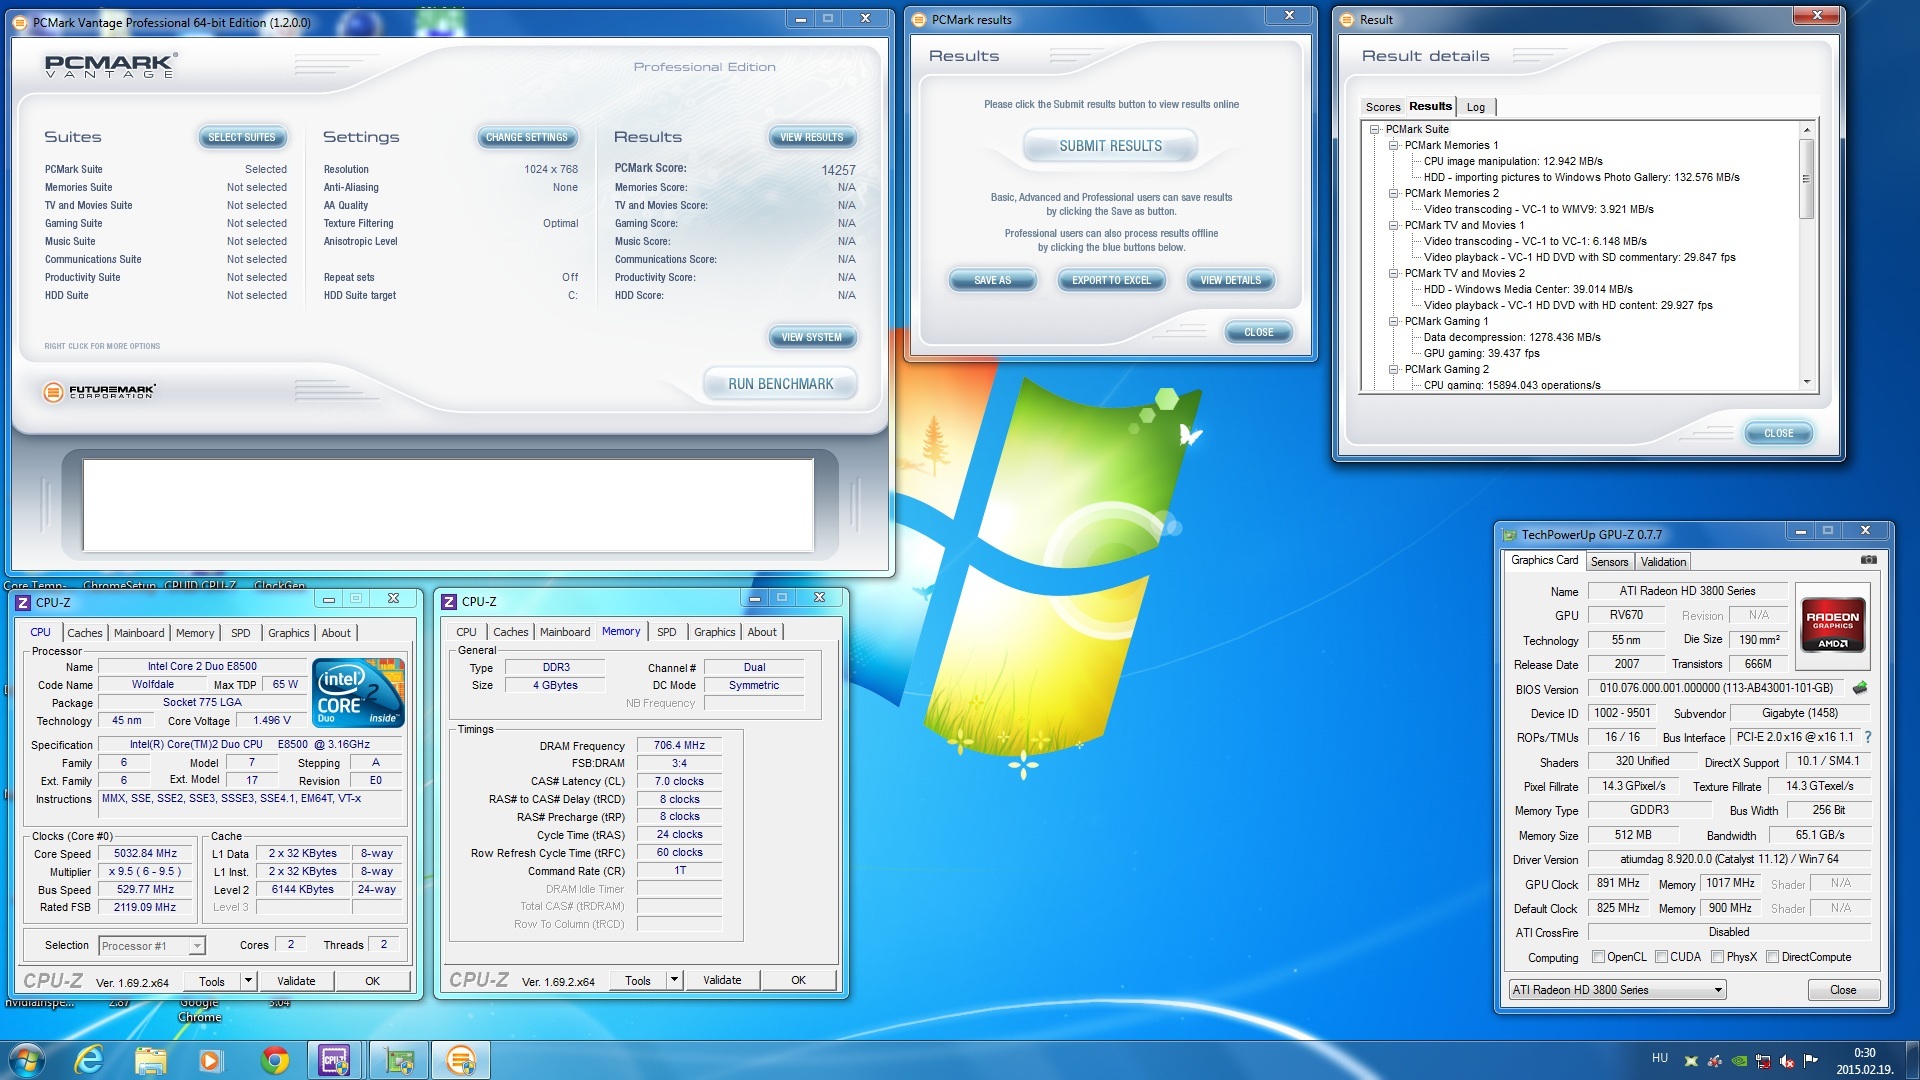Click Validate in CPU-Z Processor window
The height and width of the screenshot is (1080, 1920).
tap(296, 981)
